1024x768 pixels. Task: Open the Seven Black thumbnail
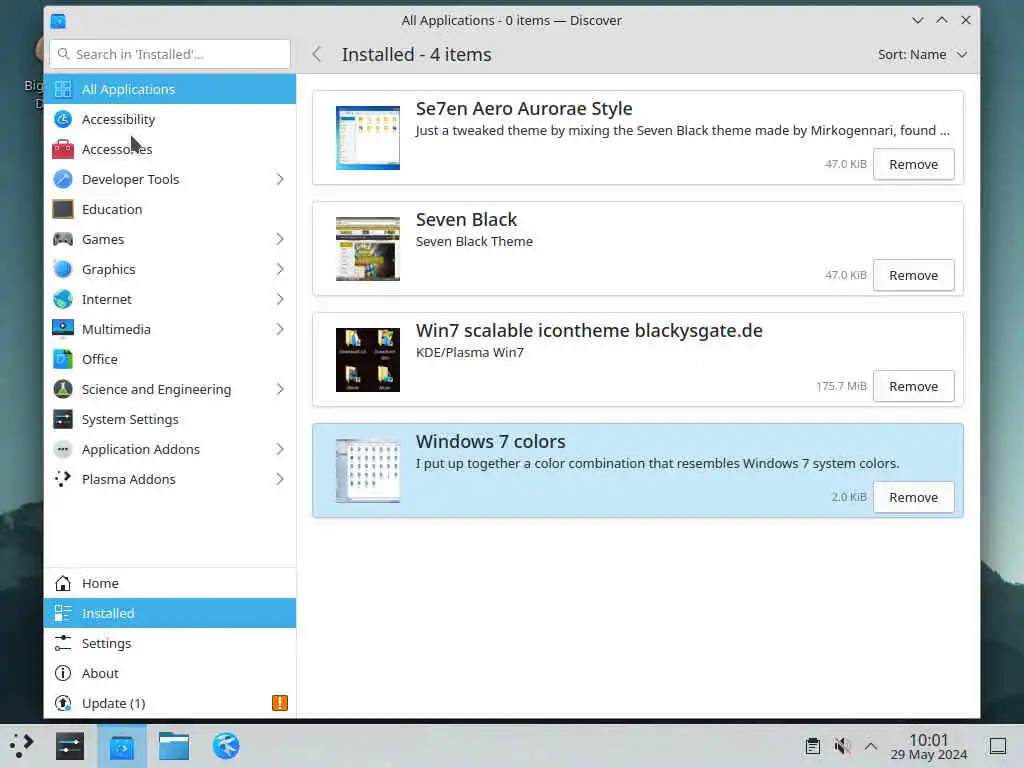pos(368,249)
